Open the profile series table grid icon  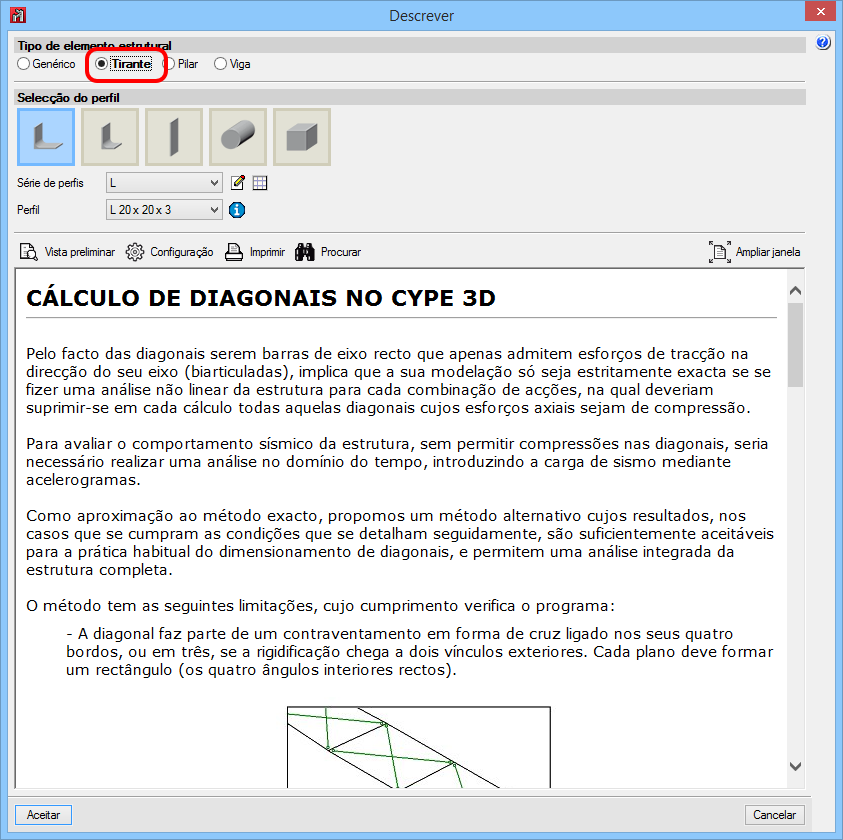pos(260,183)
